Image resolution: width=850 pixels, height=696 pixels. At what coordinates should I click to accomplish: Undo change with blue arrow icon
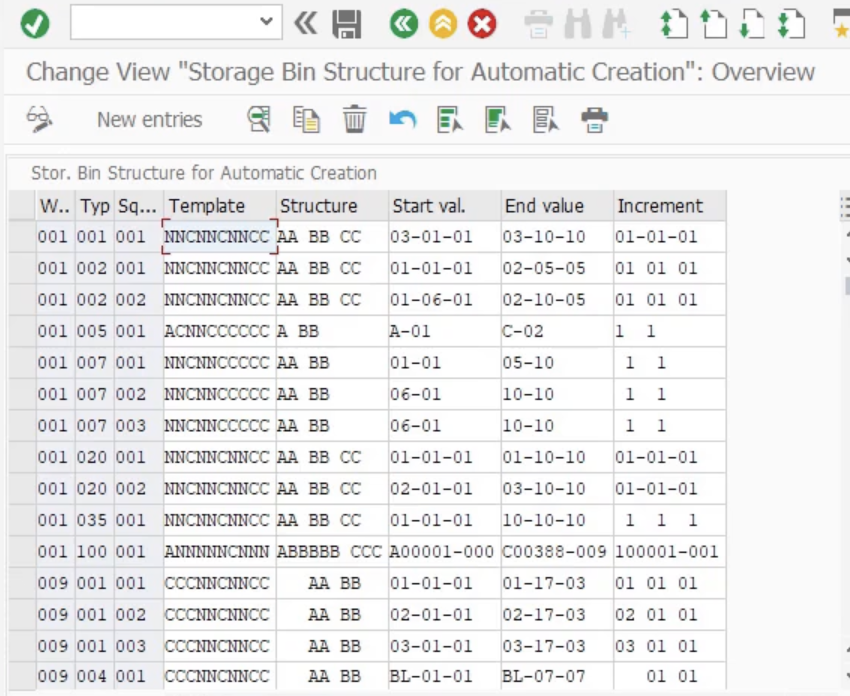(402, 120)
